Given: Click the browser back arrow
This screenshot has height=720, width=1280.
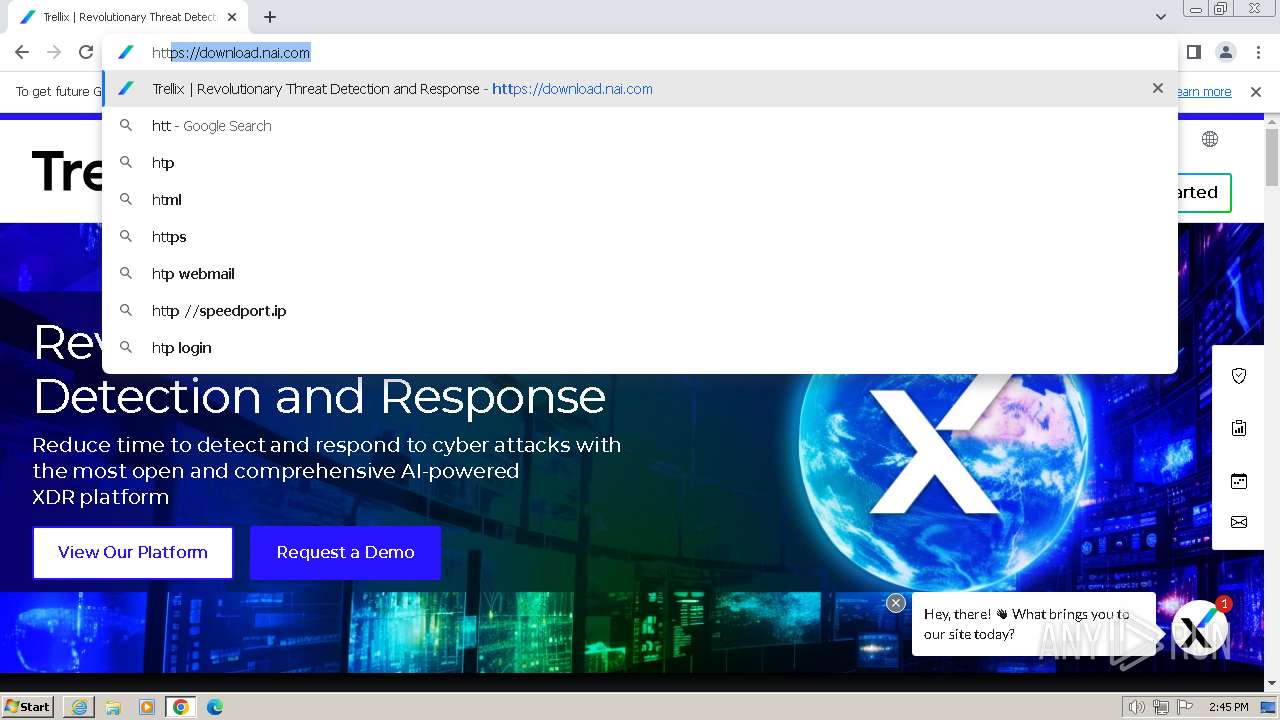Looking at the screenshot, I should point(22,52).
